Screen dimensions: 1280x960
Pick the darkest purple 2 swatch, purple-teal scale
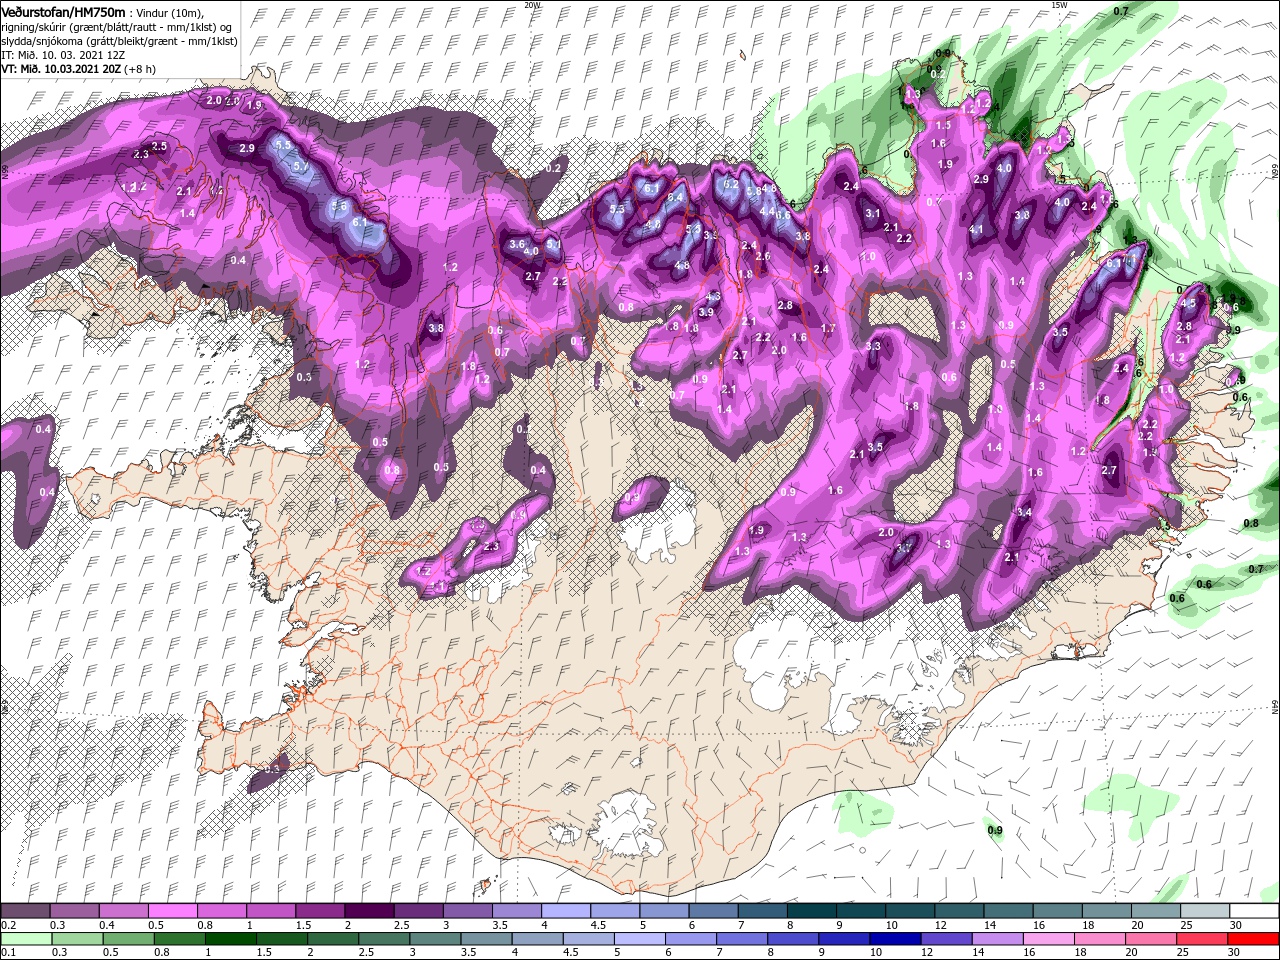click(368, 910)
